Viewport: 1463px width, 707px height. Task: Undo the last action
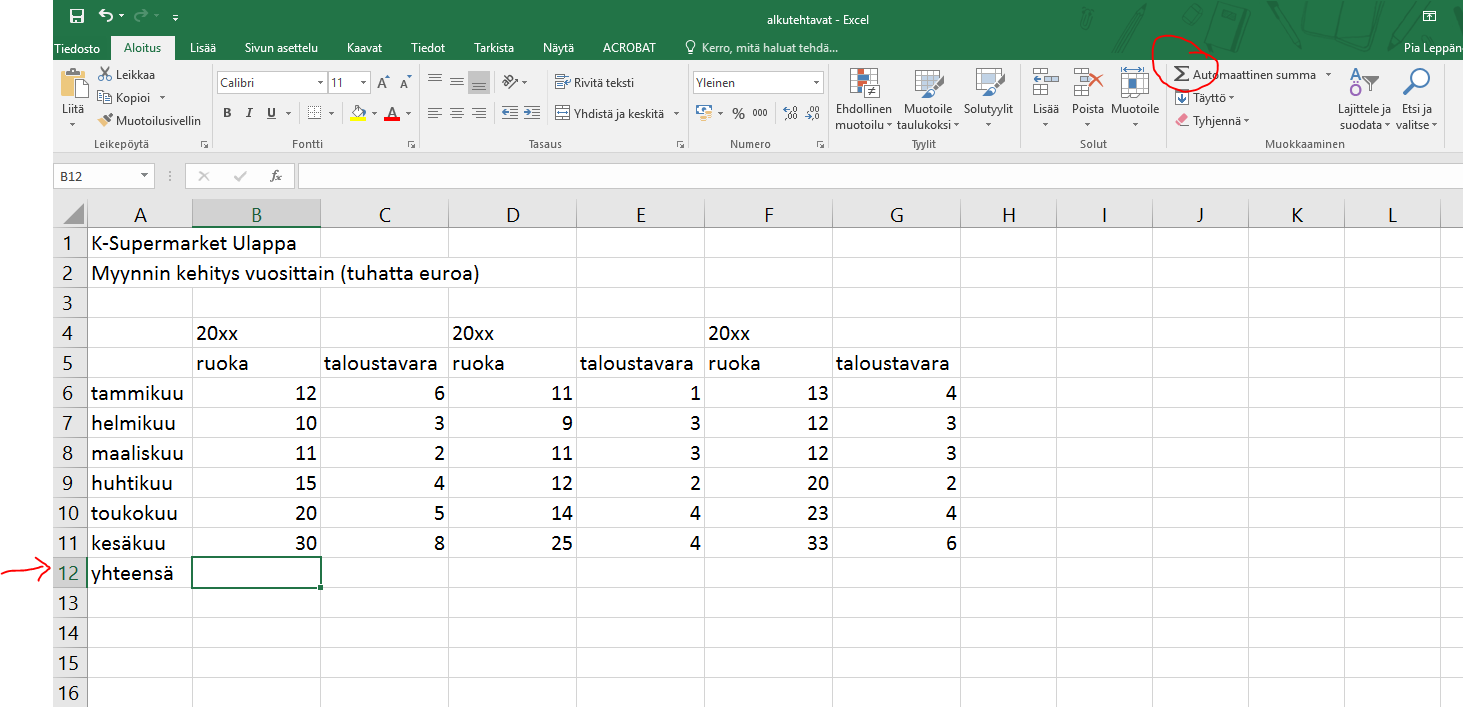coord(106,16)
